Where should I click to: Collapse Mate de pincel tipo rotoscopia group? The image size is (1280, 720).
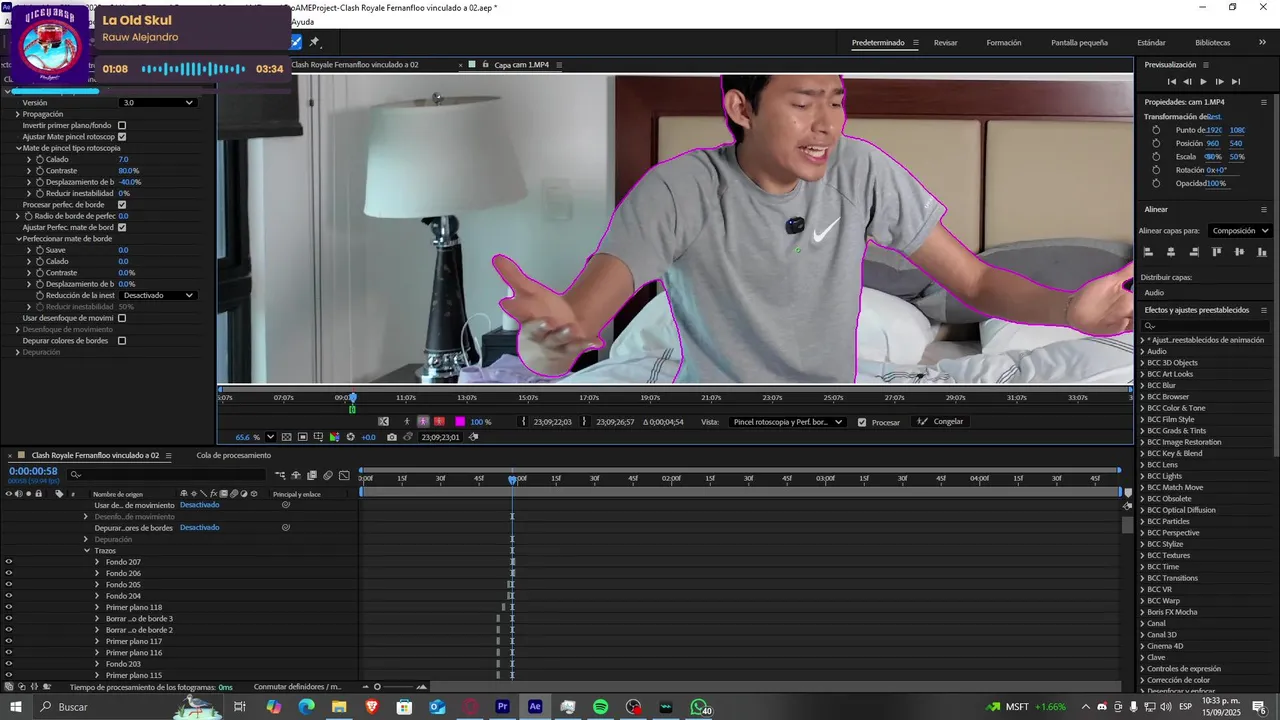tap(18, 148)
